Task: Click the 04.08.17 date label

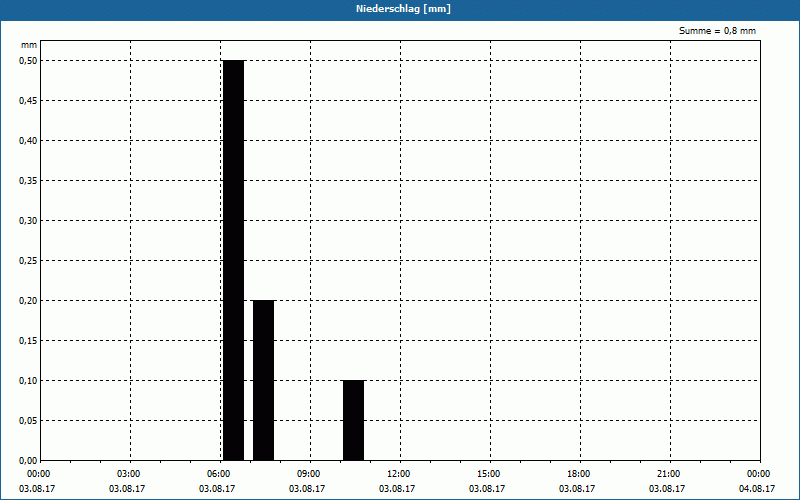Action: click(x=757, y=489)
